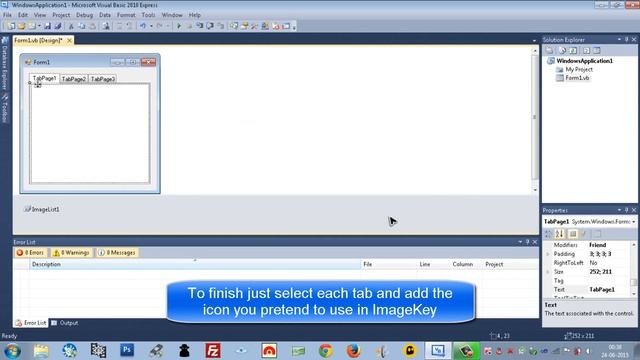
Task: Sort Properties alphabetically
Action: tap(560, 234)
